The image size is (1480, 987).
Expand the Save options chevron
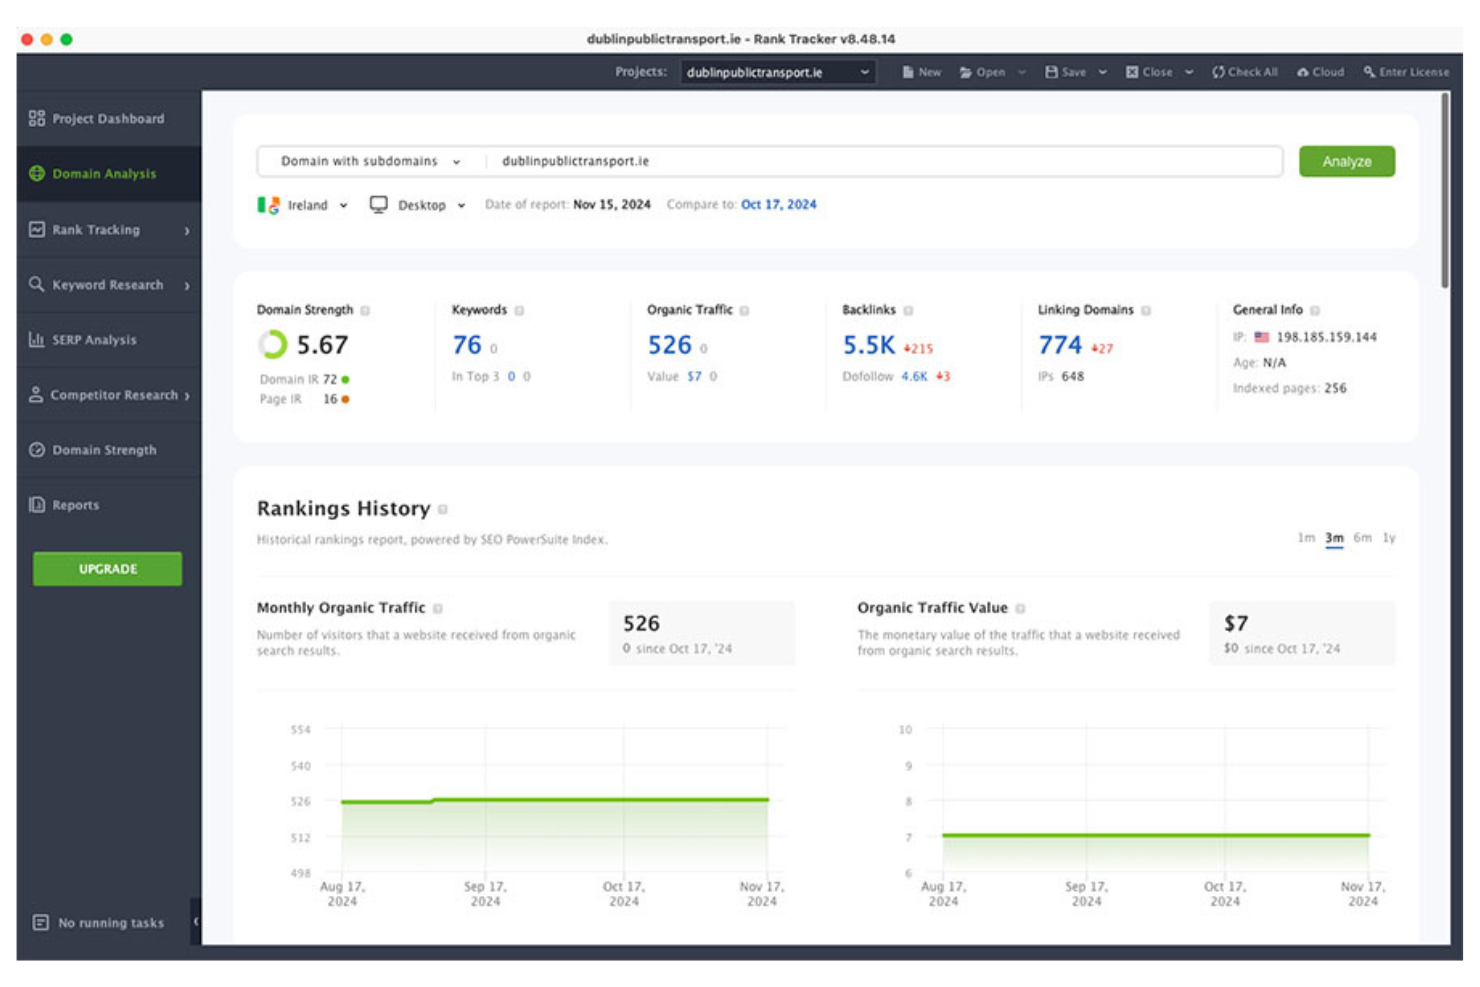click(1104, 71)
